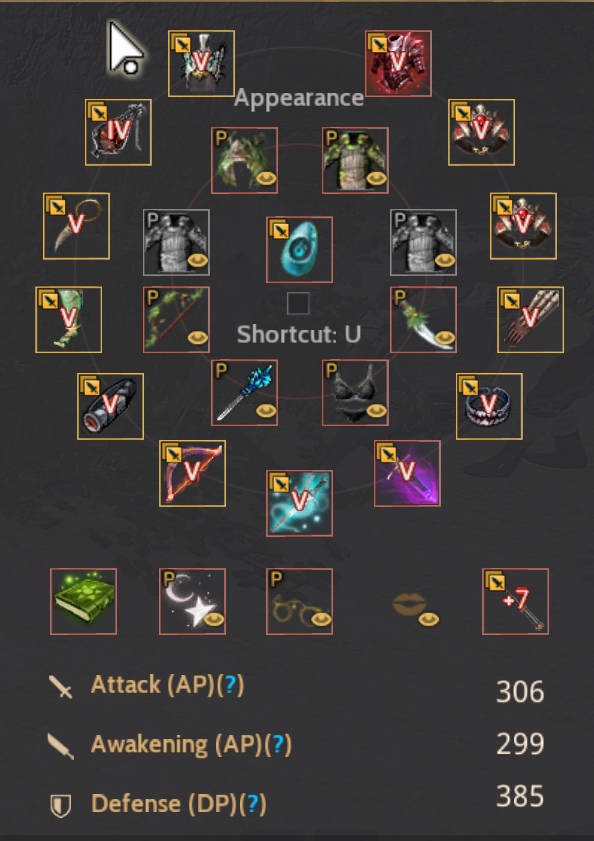The height and width of the screenshot is (841, 594).
Task: Click the red chest armor slot
Action: pyautogui.click(x=398, y=63)
